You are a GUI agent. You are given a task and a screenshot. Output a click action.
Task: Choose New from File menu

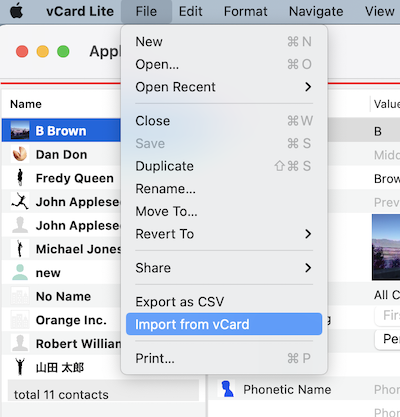[224, 42]
